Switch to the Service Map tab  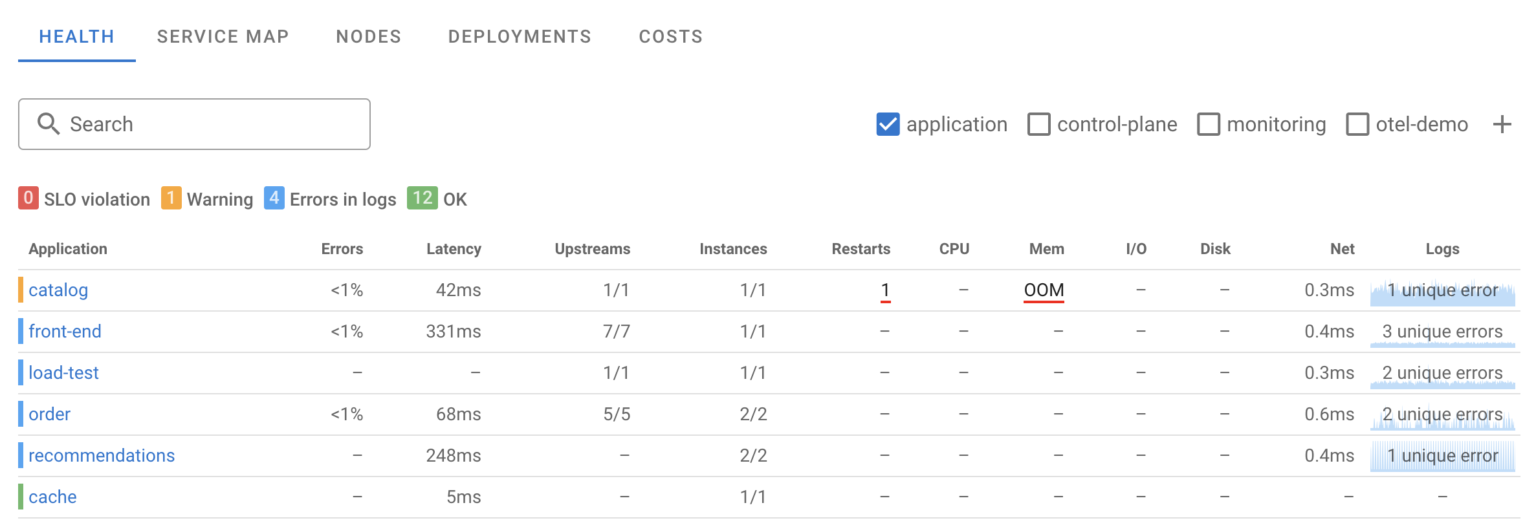click(223, 37)
